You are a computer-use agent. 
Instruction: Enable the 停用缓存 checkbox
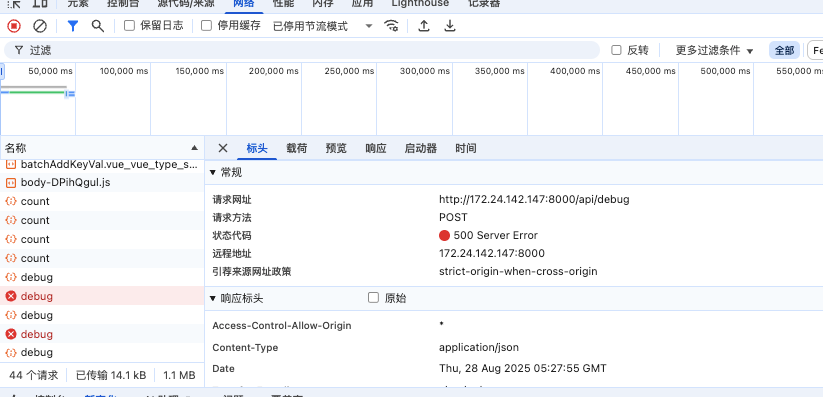(207, 25)
